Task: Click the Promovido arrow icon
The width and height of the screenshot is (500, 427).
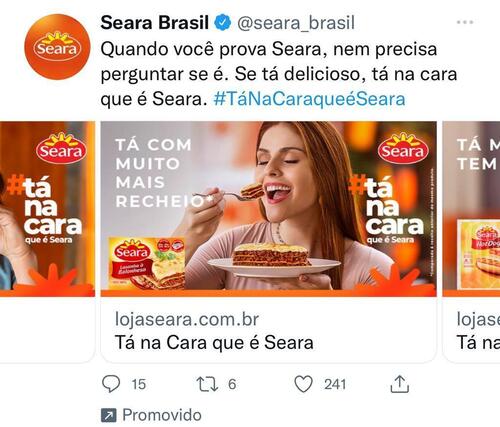Action: click(109, 415)
